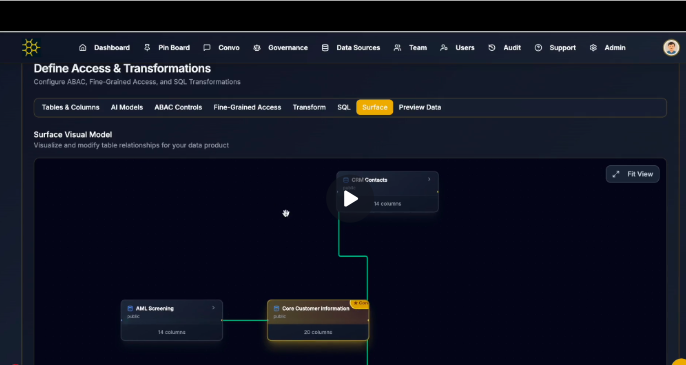The height and width of the screenshot is (365, 686).
Task: Switch to the AI Models tab
Action: (x=127, y=107)
